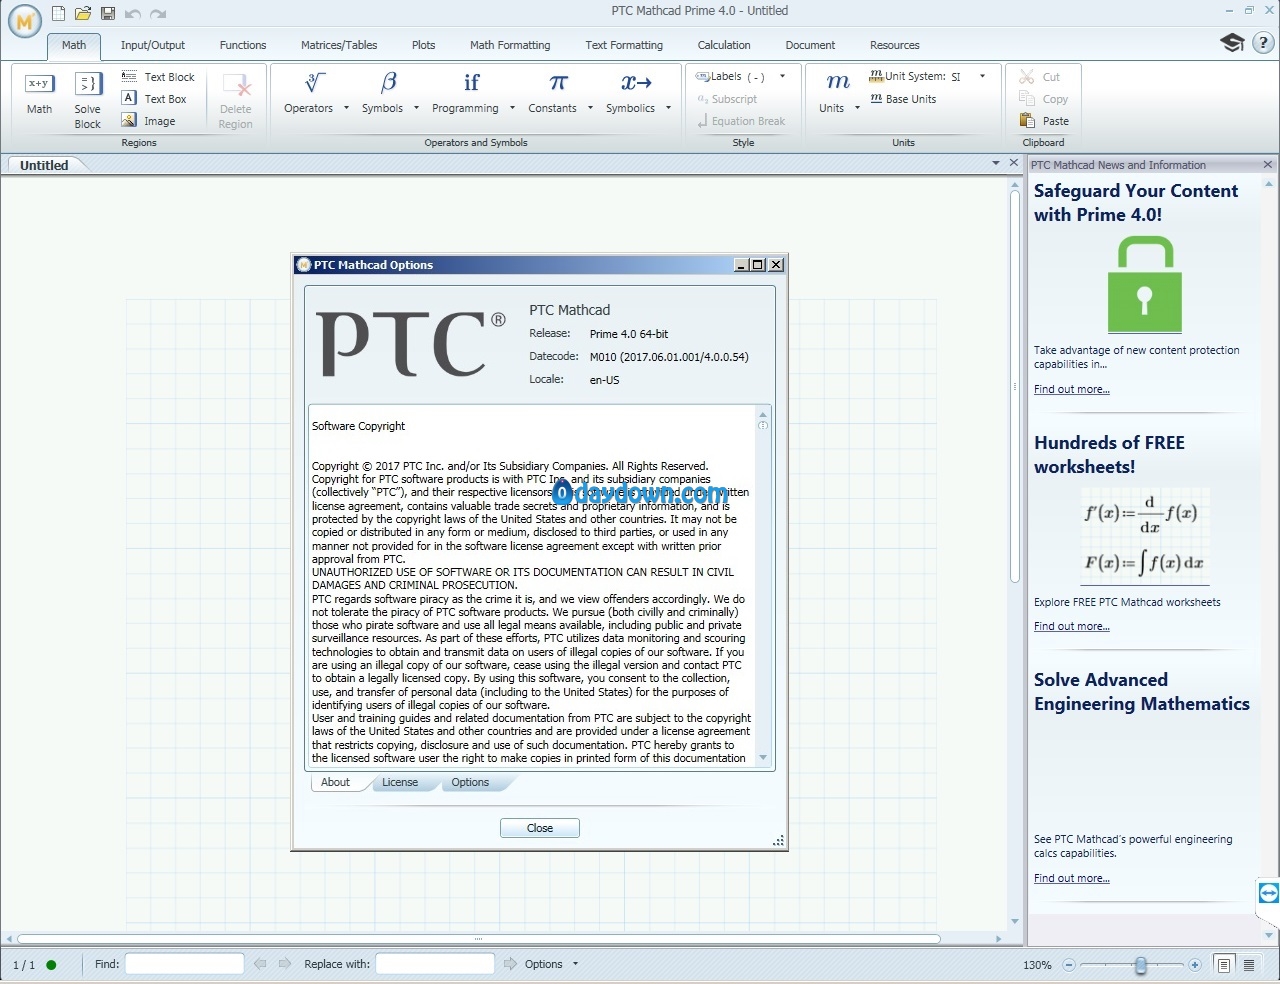The image size is (1280, 984).
Task: Follow Find out more under FREE worksheets
Action: click(x=1072, y=626)
